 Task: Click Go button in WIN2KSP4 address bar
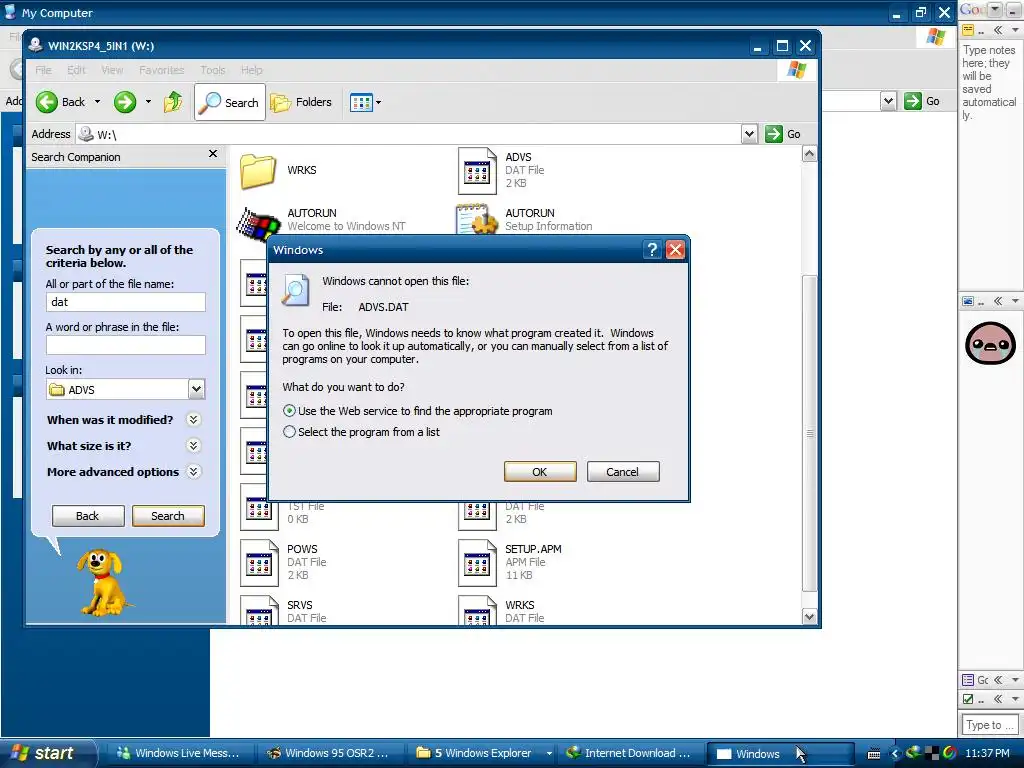(x=783, y=134)
